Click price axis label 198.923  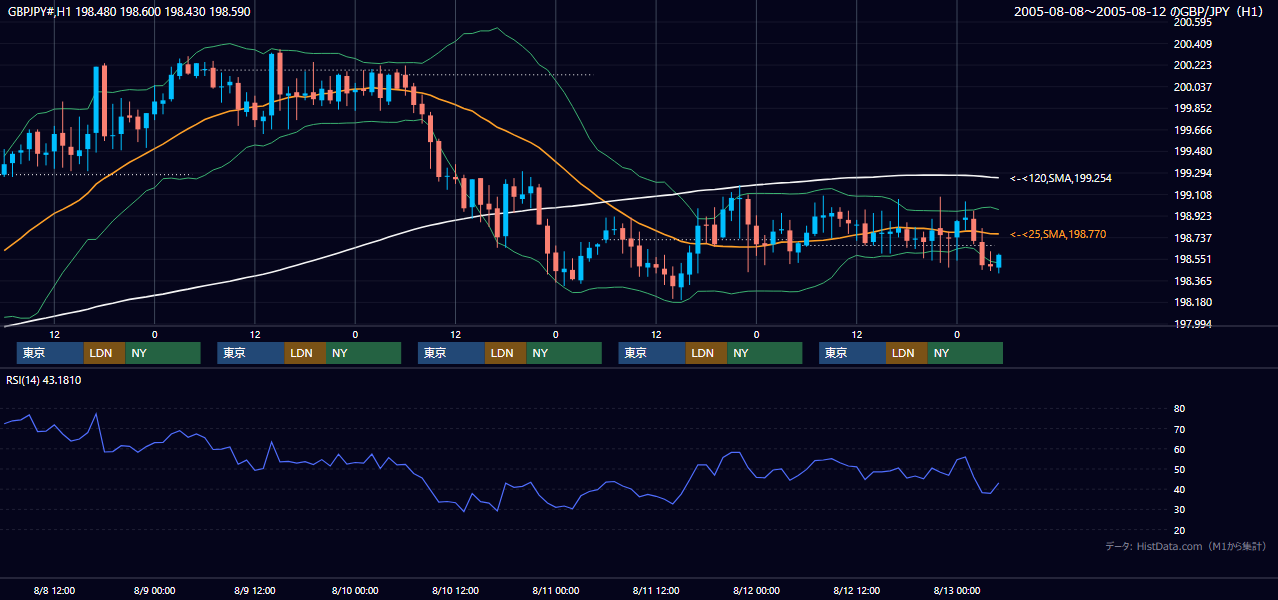[x=1192, y=216]
